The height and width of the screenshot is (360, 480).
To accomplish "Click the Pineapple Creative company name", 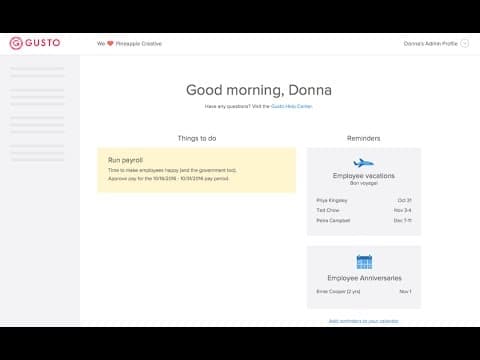I will coord(139,44).
